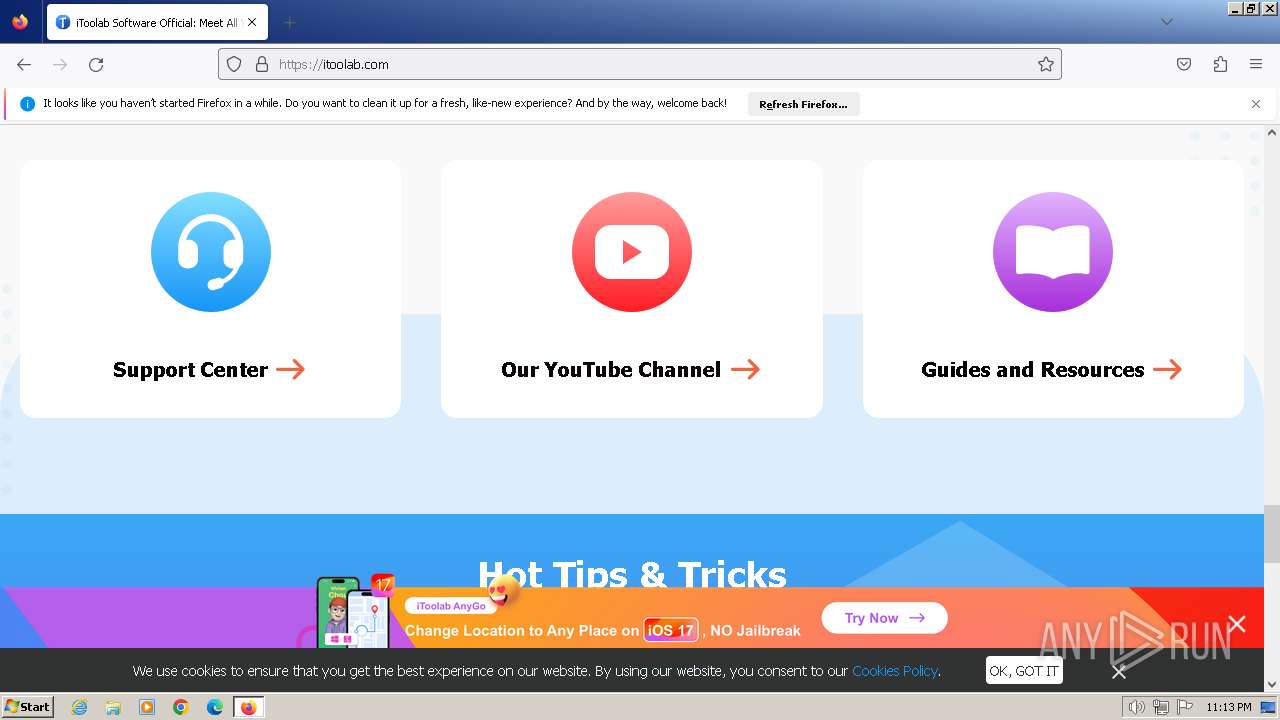Close the iToolab Software Official tab
The width and height of the screenshot is (1280, 720).
coord(251,22)
